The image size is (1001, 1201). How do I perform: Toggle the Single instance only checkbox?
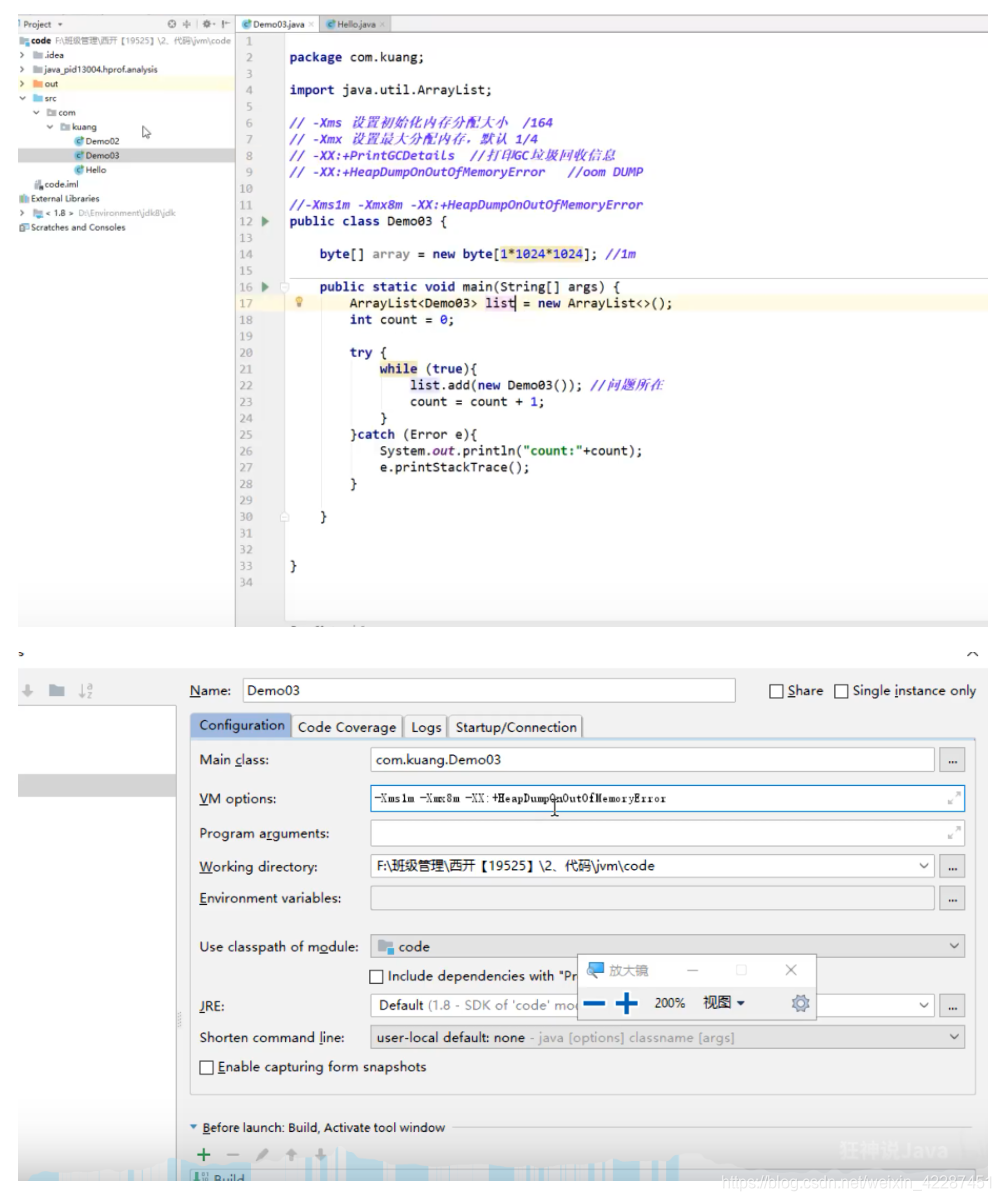841,691
